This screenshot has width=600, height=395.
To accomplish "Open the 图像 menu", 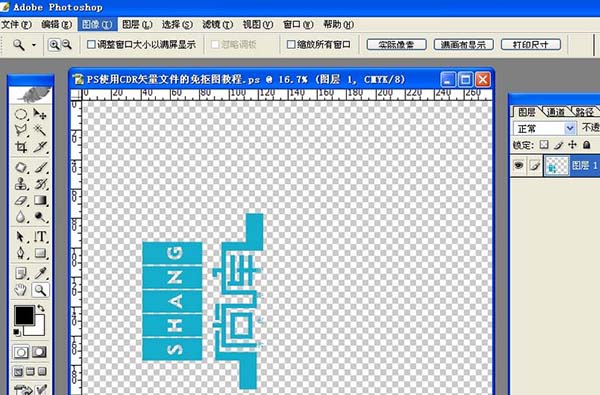I will coord(97,24).
